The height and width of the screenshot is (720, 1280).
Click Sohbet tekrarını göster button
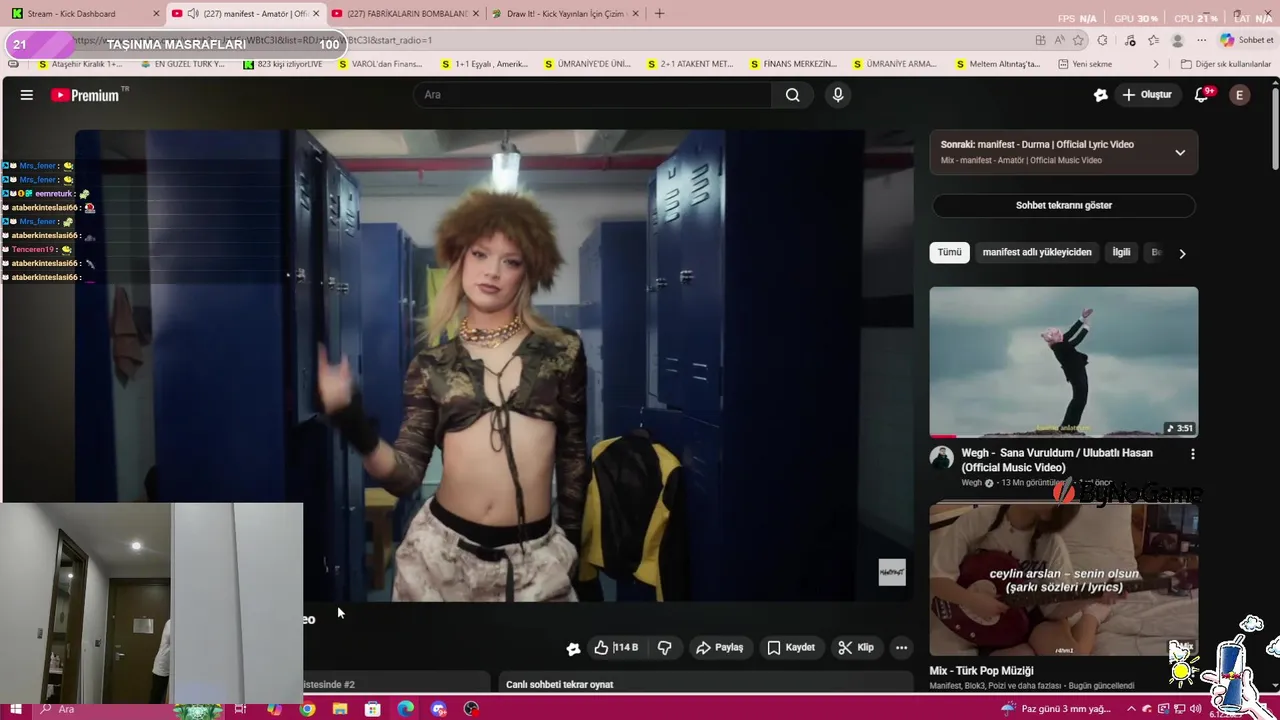[x=1064, y=205]
